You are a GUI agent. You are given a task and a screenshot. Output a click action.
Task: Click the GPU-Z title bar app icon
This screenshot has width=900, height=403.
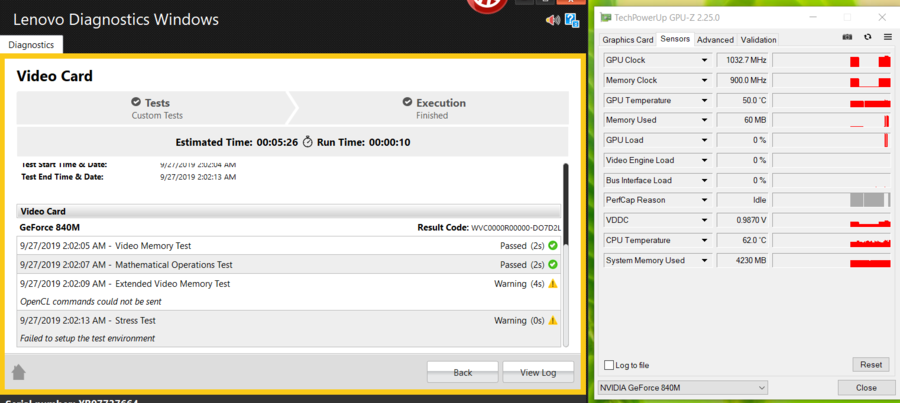606,17
